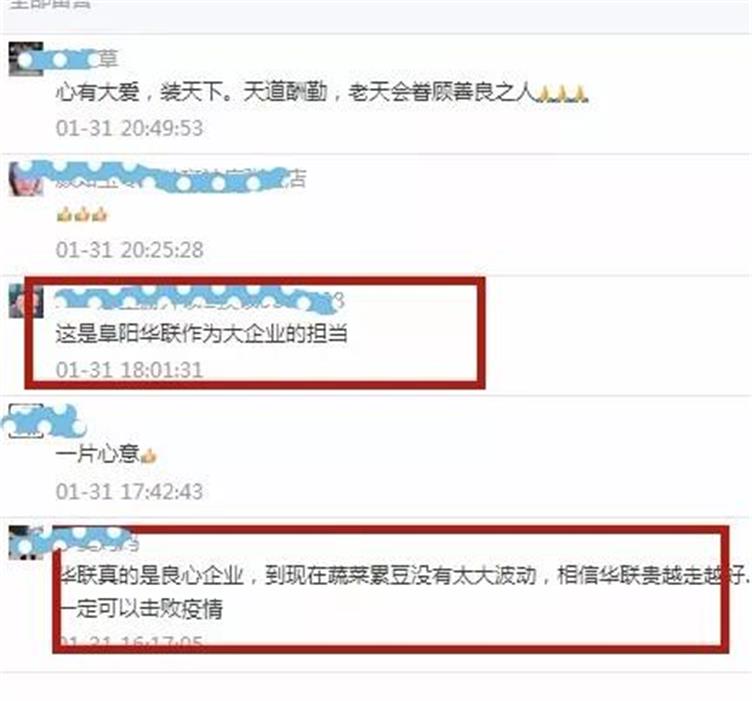The image size is (752, 701).
Task: Open avatar beside 阜阳华联 comment
Action: [x=26, y=301]
